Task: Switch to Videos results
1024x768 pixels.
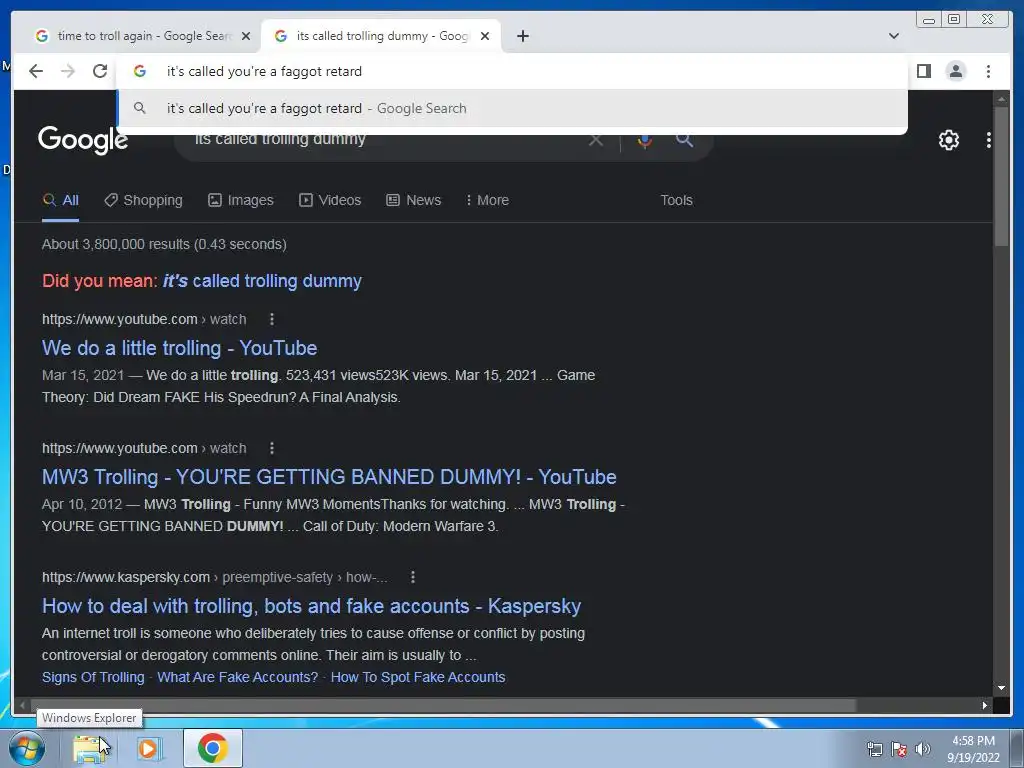Action: 330,200
